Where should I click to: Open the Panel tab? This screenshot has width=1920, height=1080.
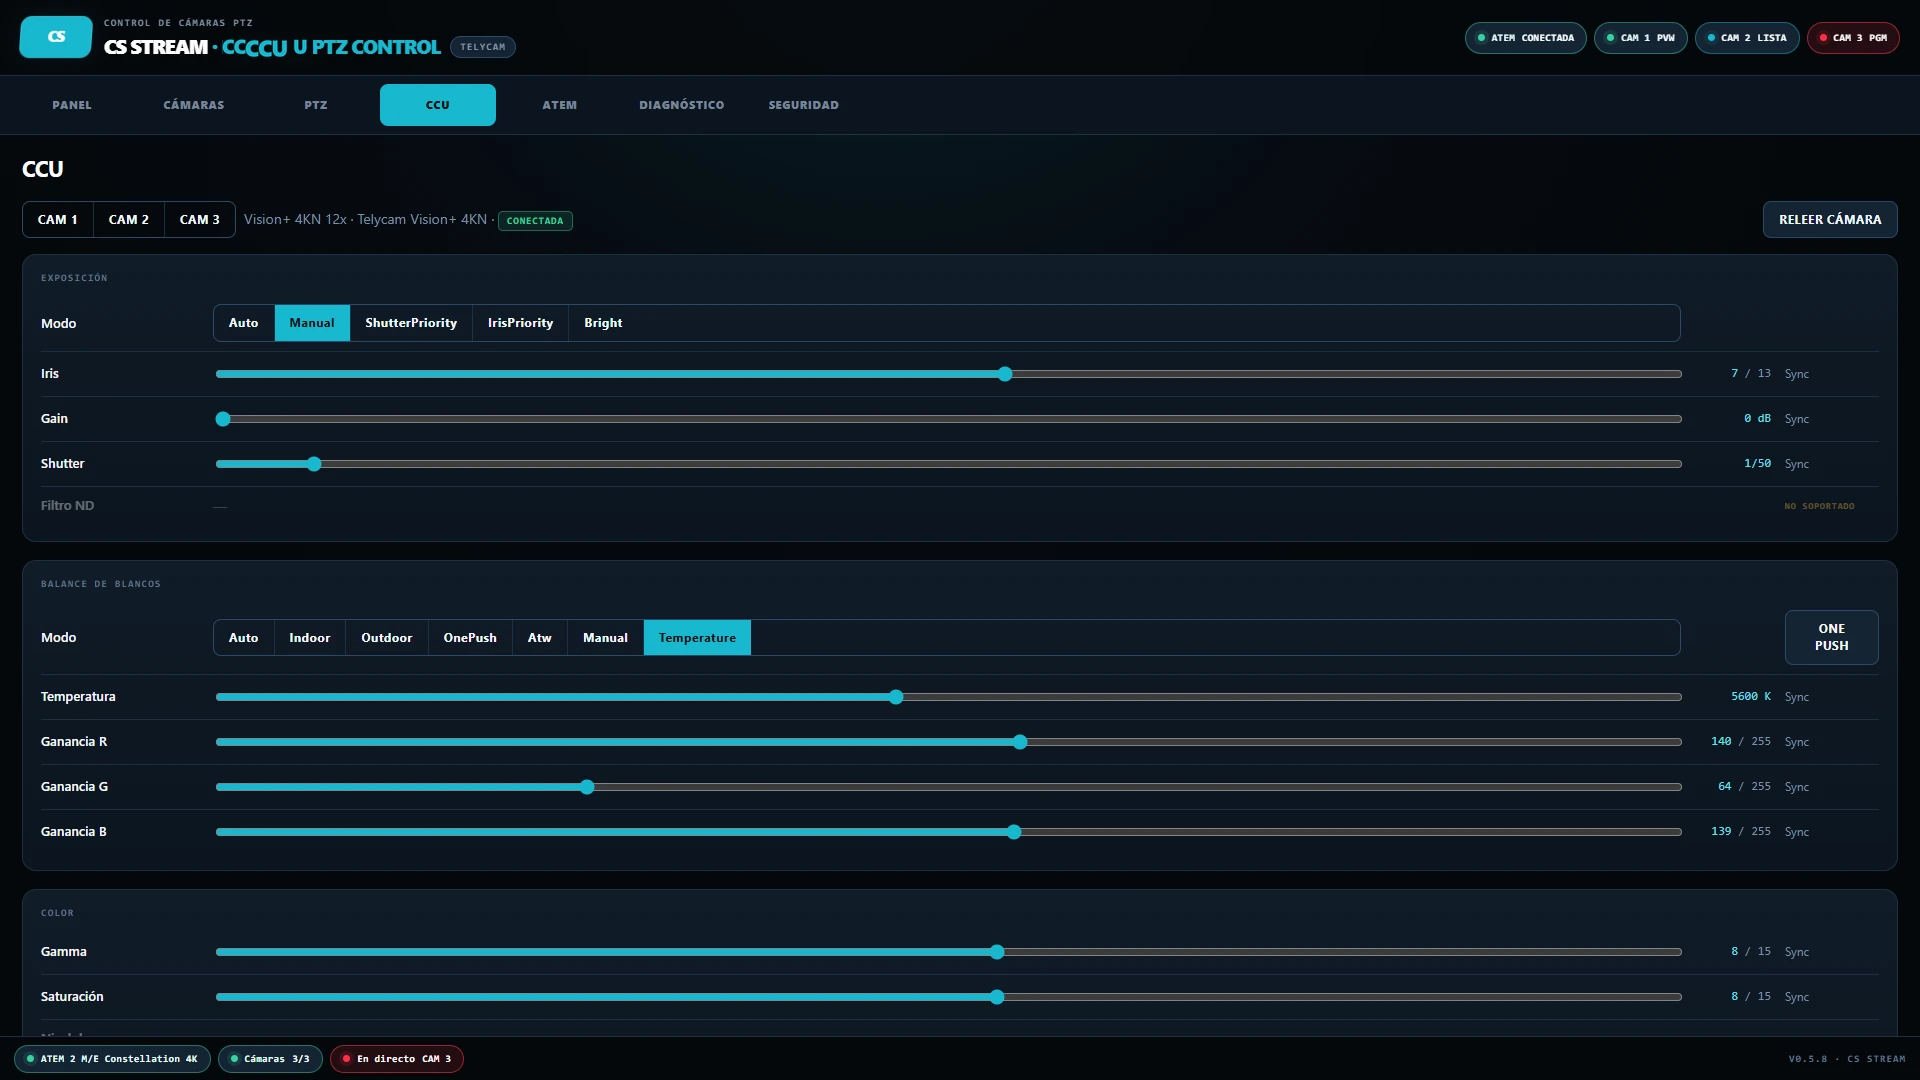(72, 105)
